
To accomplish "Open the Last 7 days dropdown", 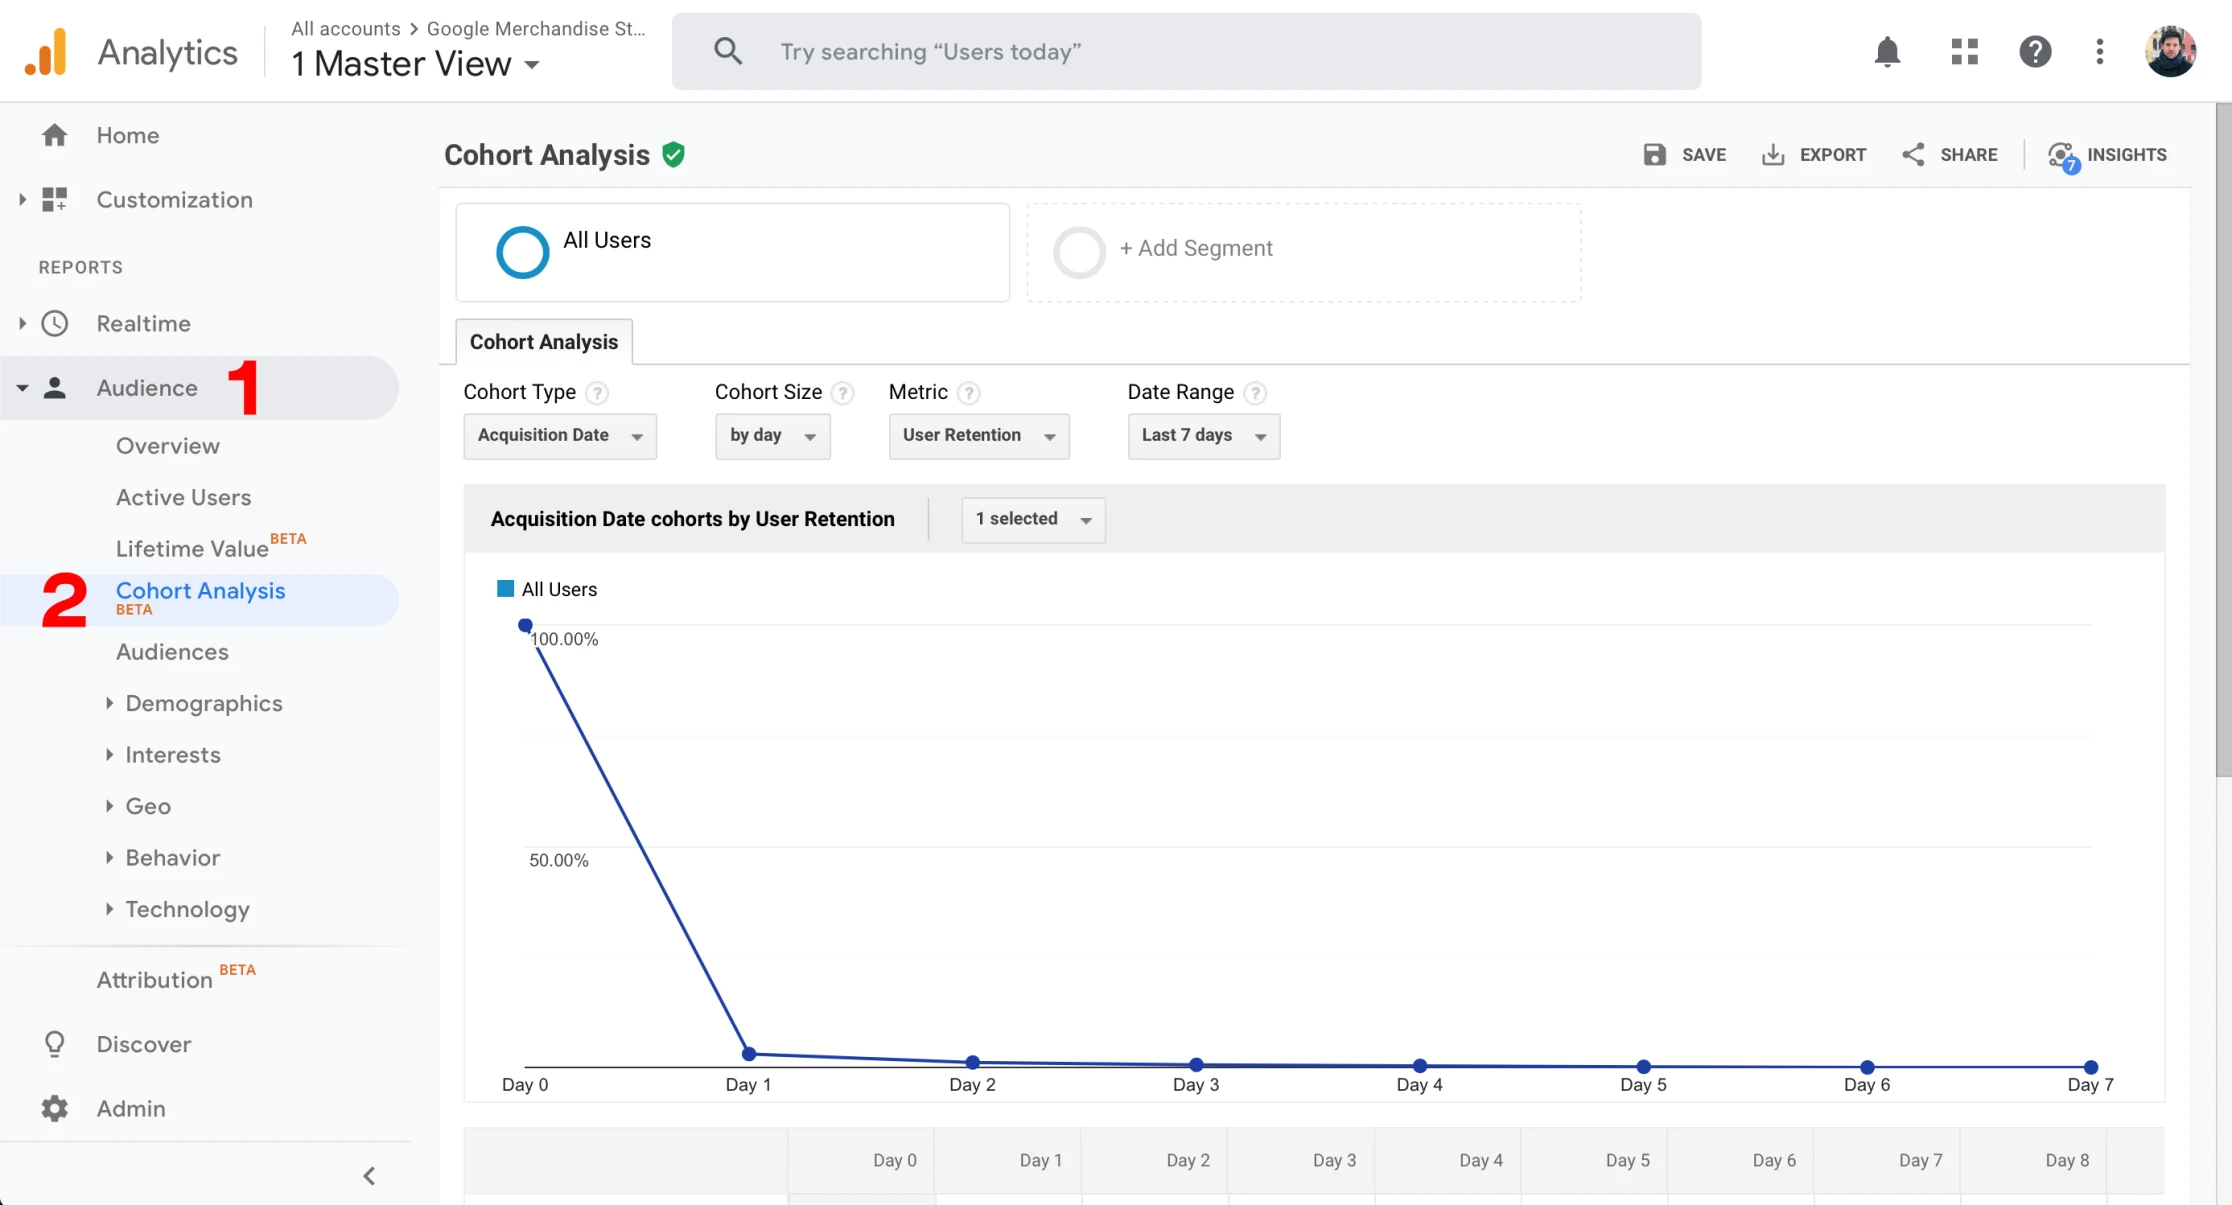I will click(x=1203, y=436).
